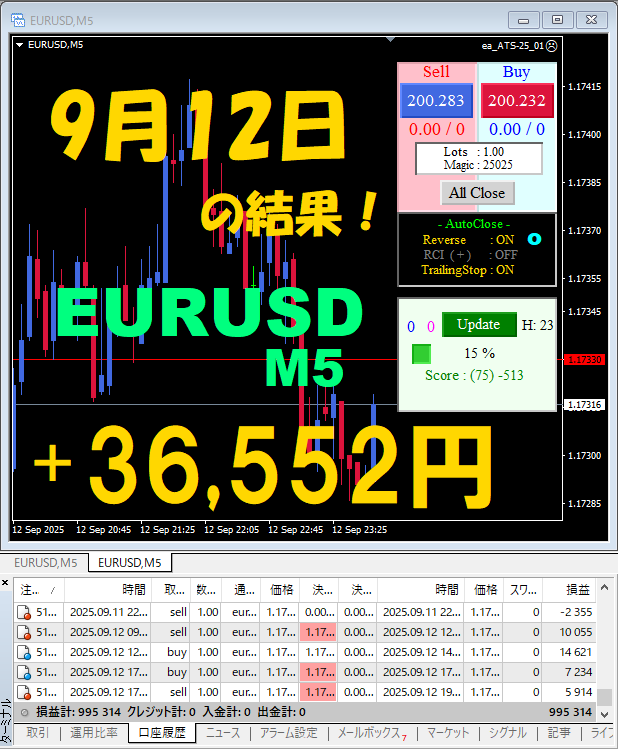618x749 pixels.
Task: Click the green square score indicator
Action: pos(421,354)
